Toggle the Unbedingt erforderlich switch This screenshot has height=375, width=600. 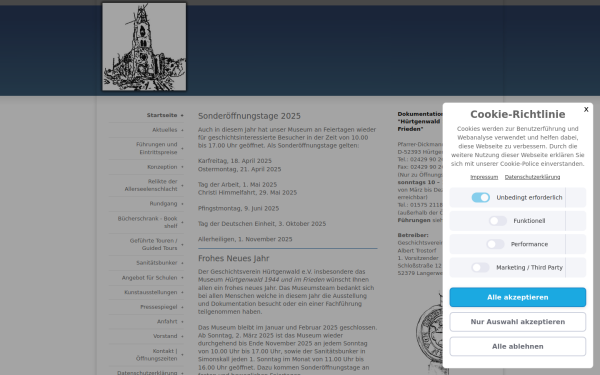click(x=481, y=197)
